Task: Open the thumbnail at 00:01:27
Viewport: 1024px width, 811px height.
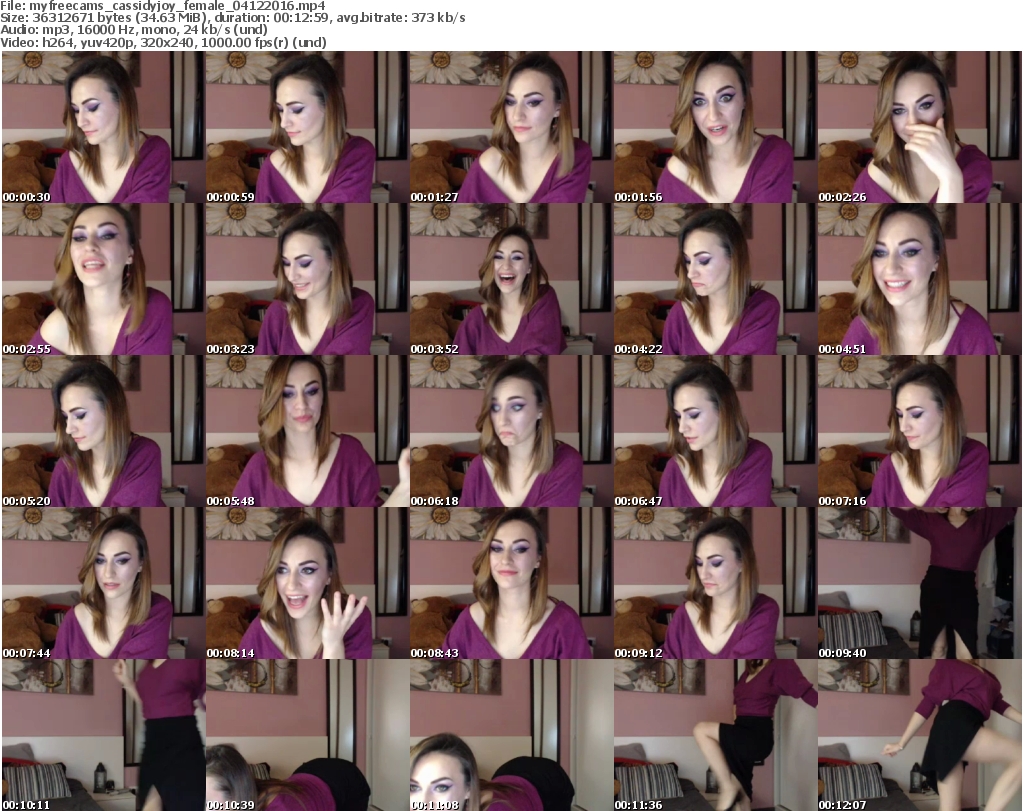Action: 510,127
